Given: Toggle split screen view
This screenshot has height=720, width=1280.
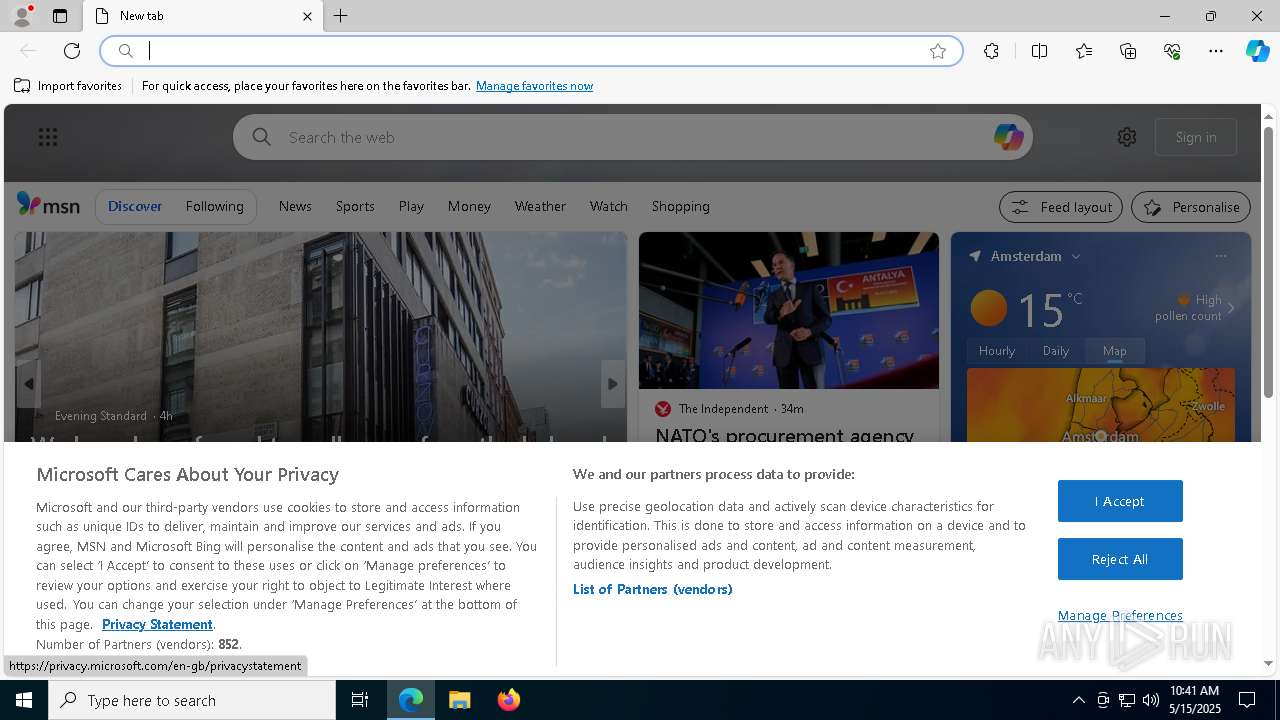Looking at the screenshot, I should point(1039,51).
